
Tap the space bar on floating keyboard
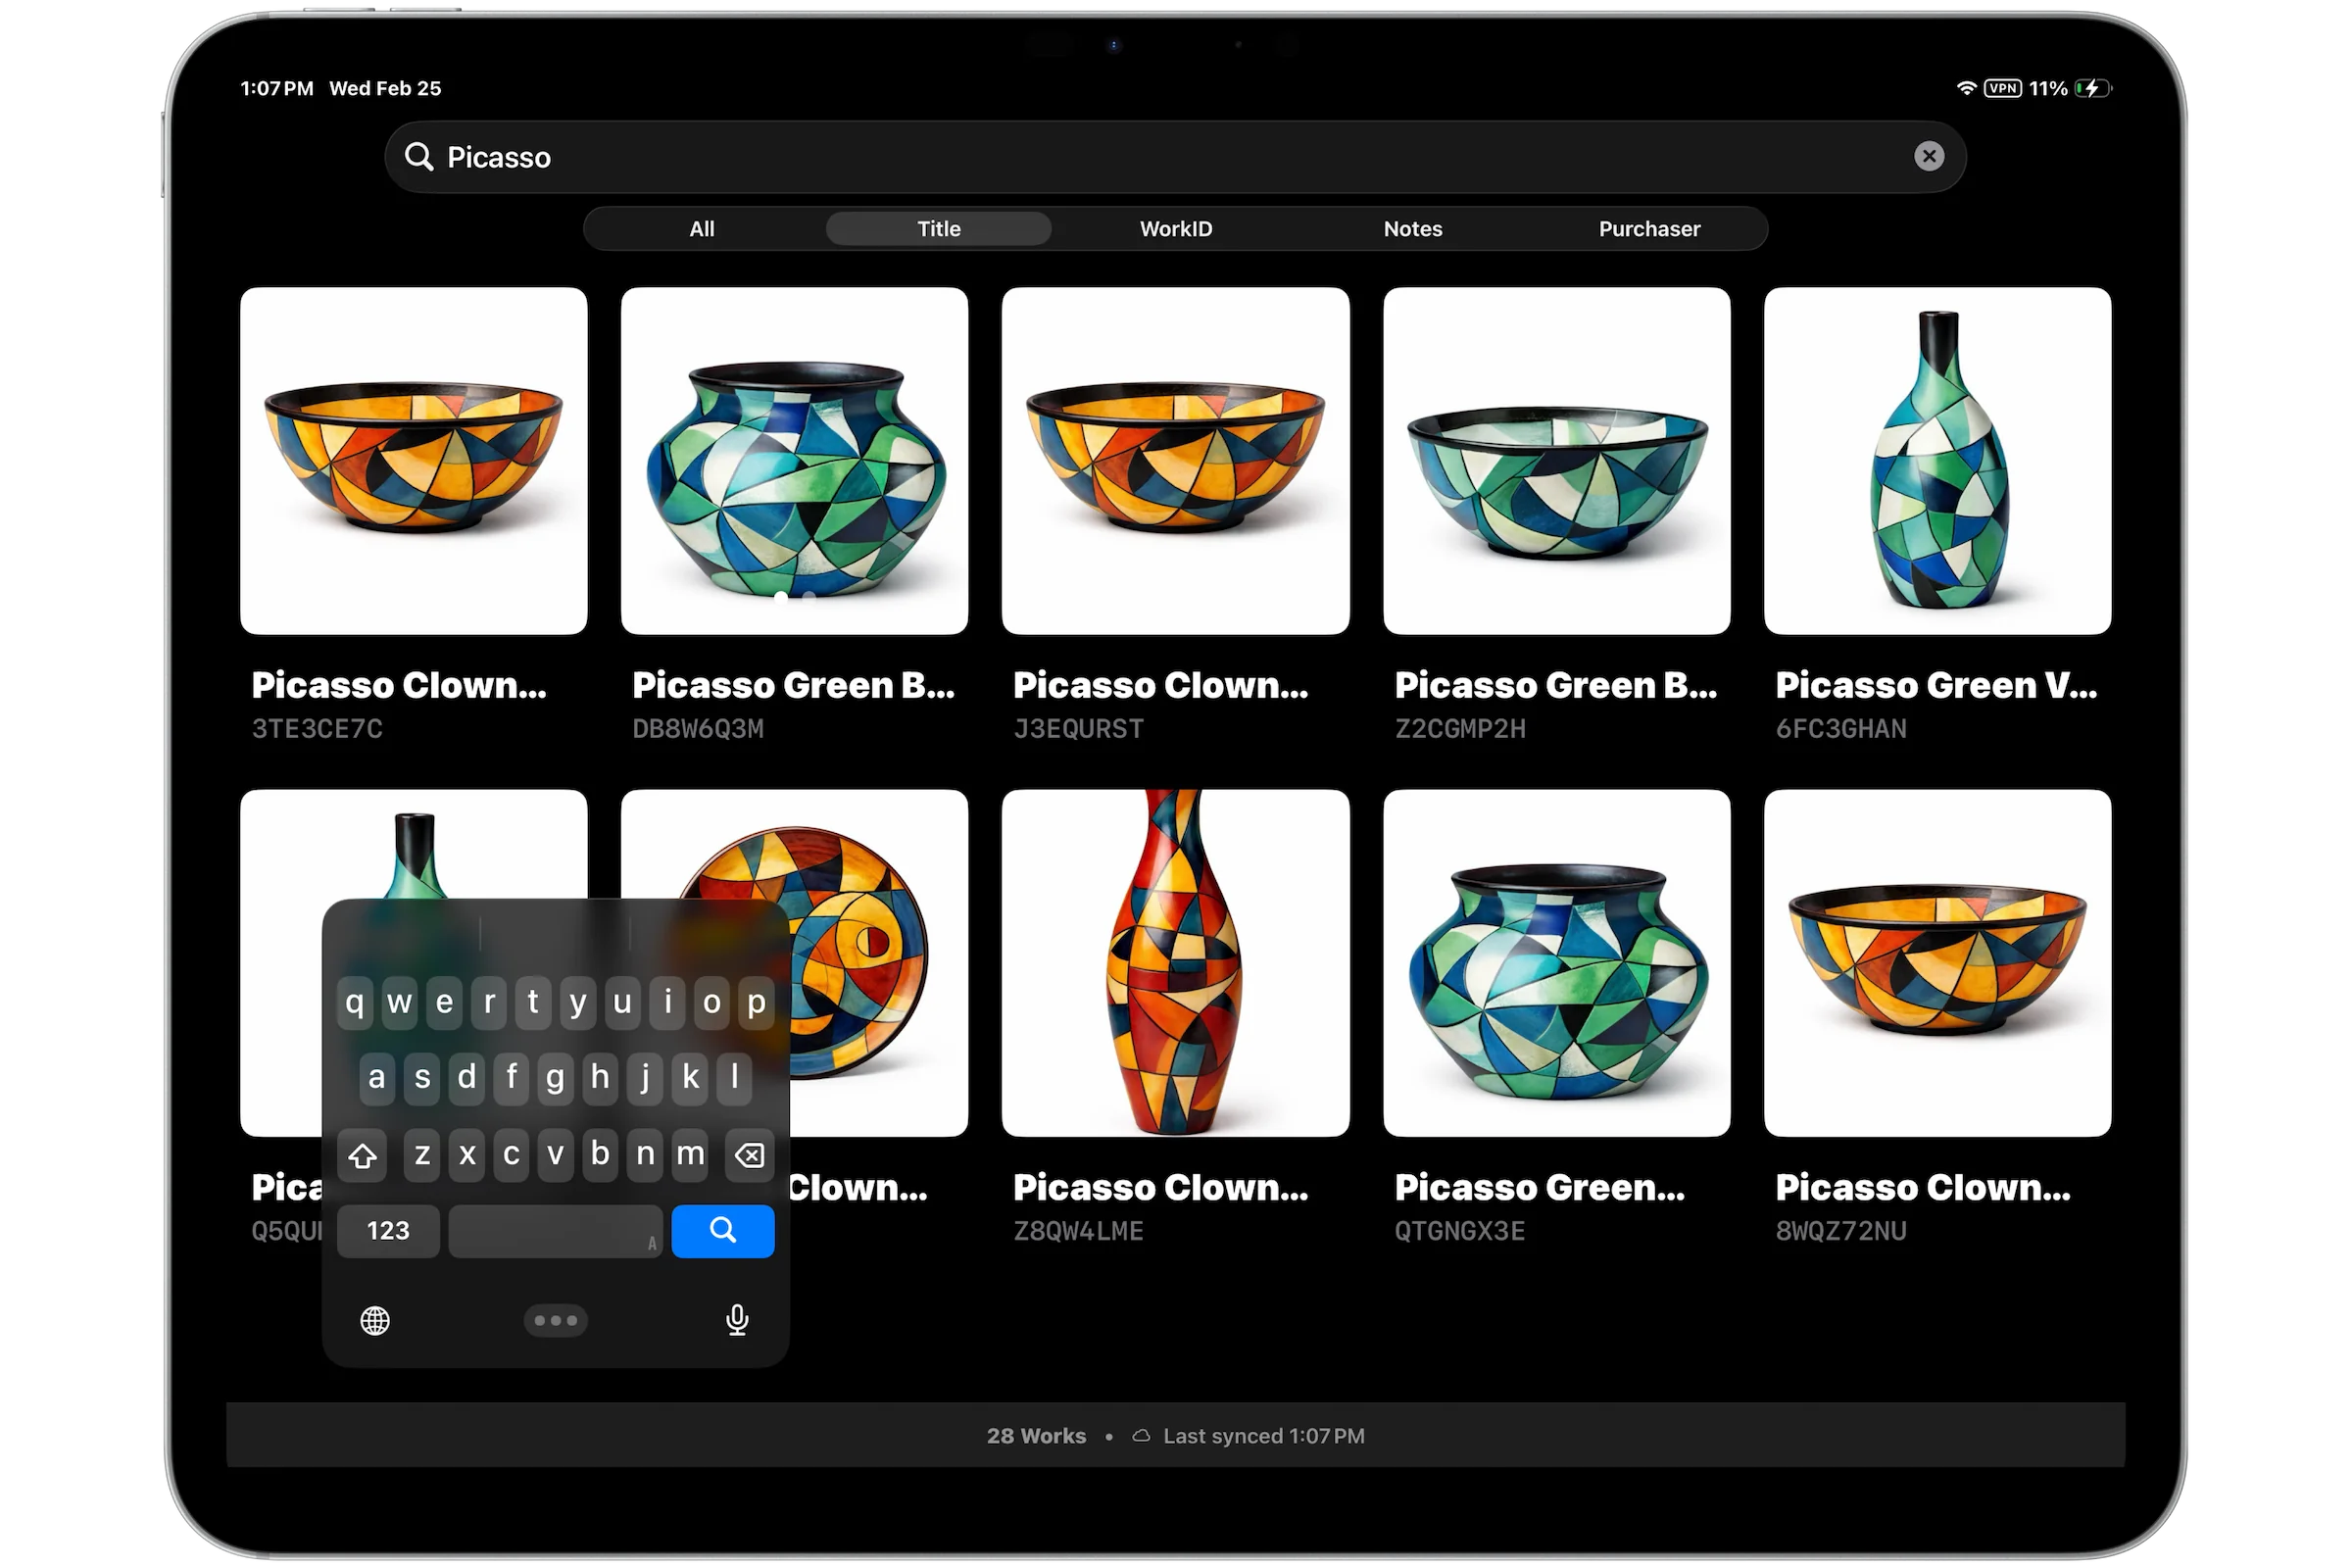[x=555, y=1231]
